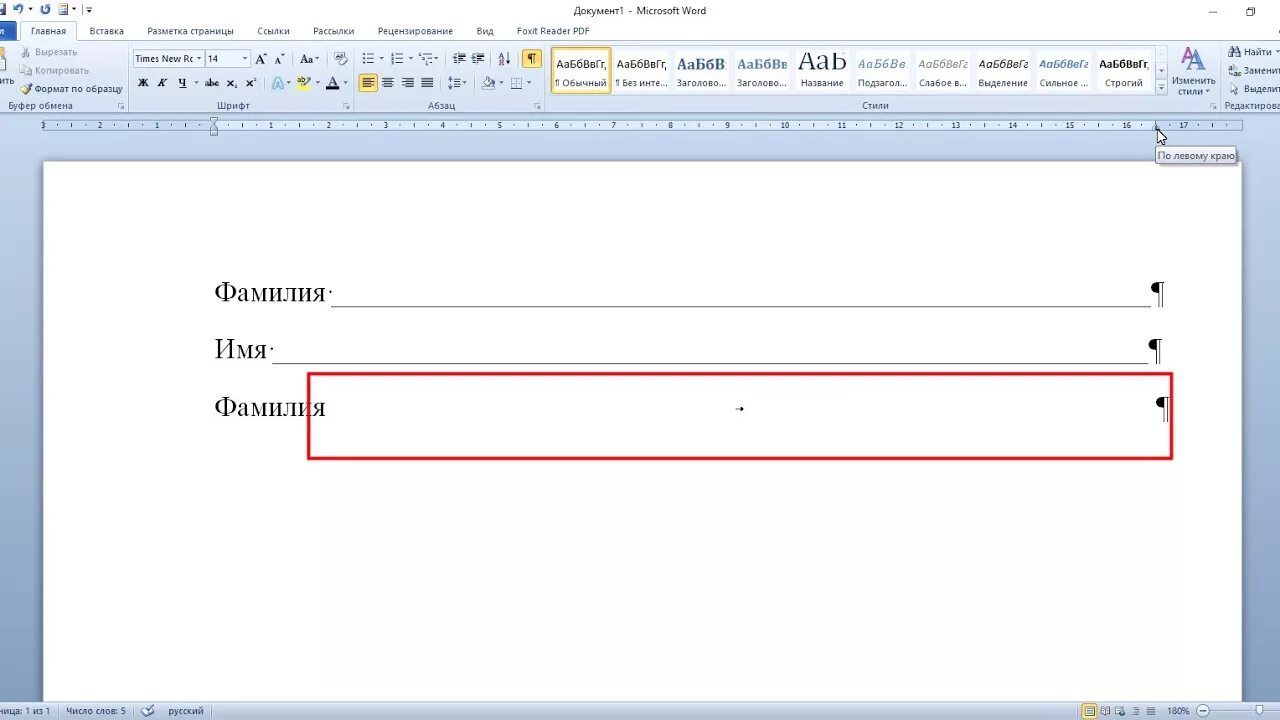This screenshot has width=1280, height=720.
Task: Switch to Вставка tab
Action: (107, 31)
